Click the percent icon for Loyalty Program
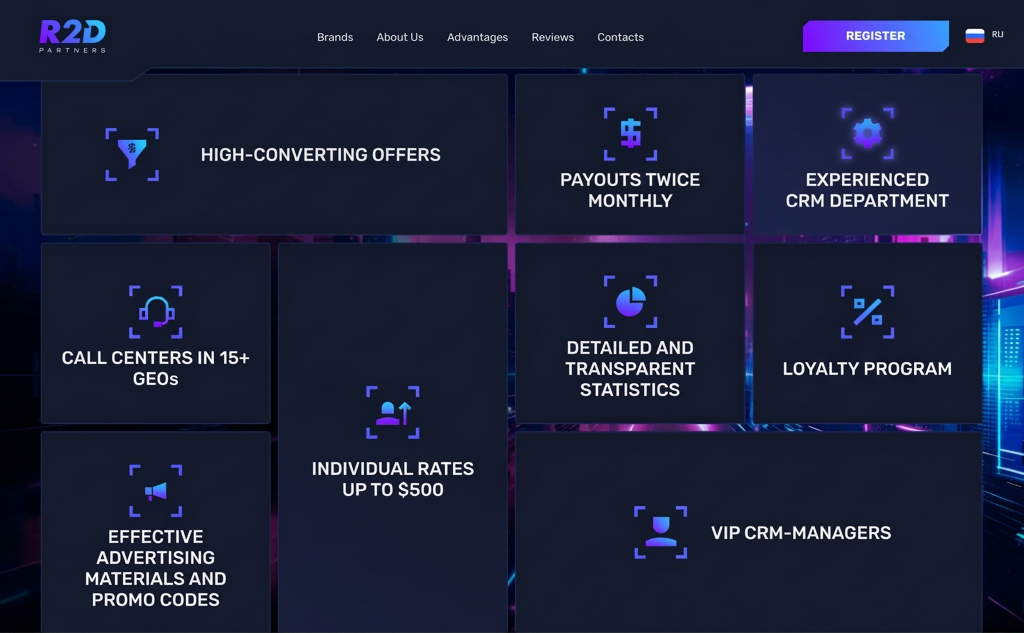This screenshot has width=1024, height=633. click(x=867, y=312)
